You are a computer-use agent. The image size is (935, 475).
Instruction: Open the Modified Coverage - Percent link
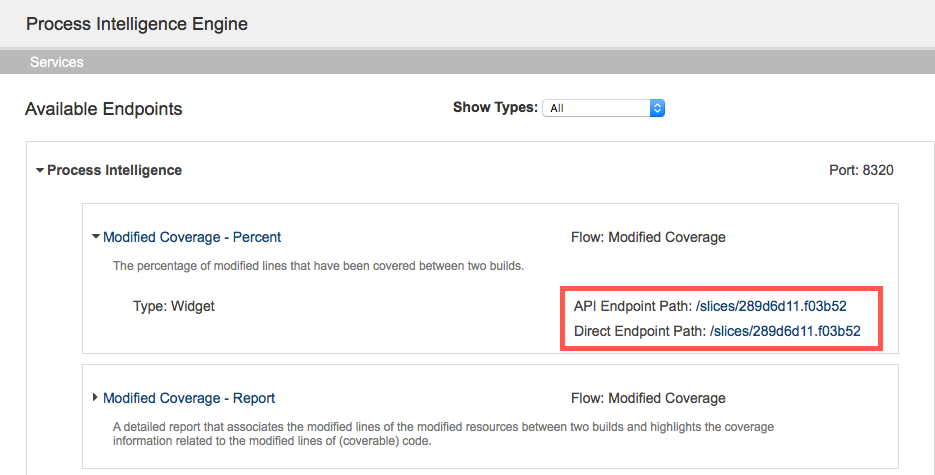191,237
